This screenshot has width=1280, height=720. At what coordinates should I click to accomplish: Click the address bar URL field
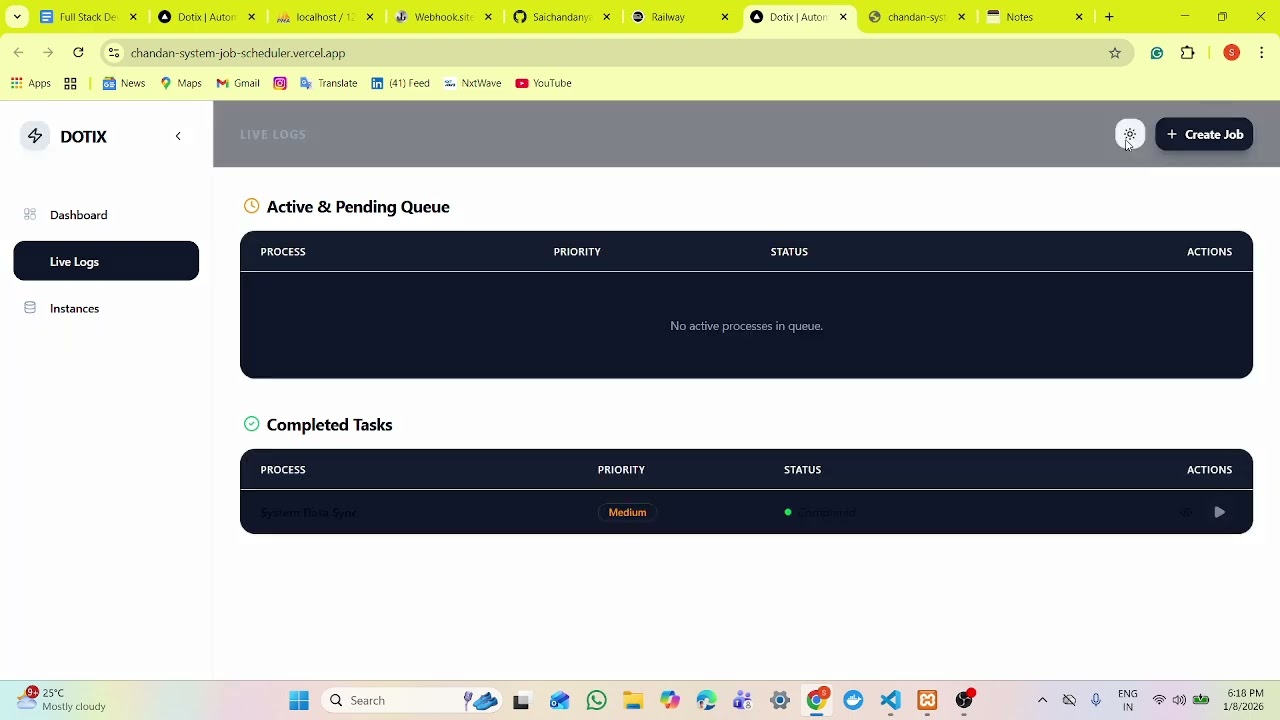coord(618,53)
